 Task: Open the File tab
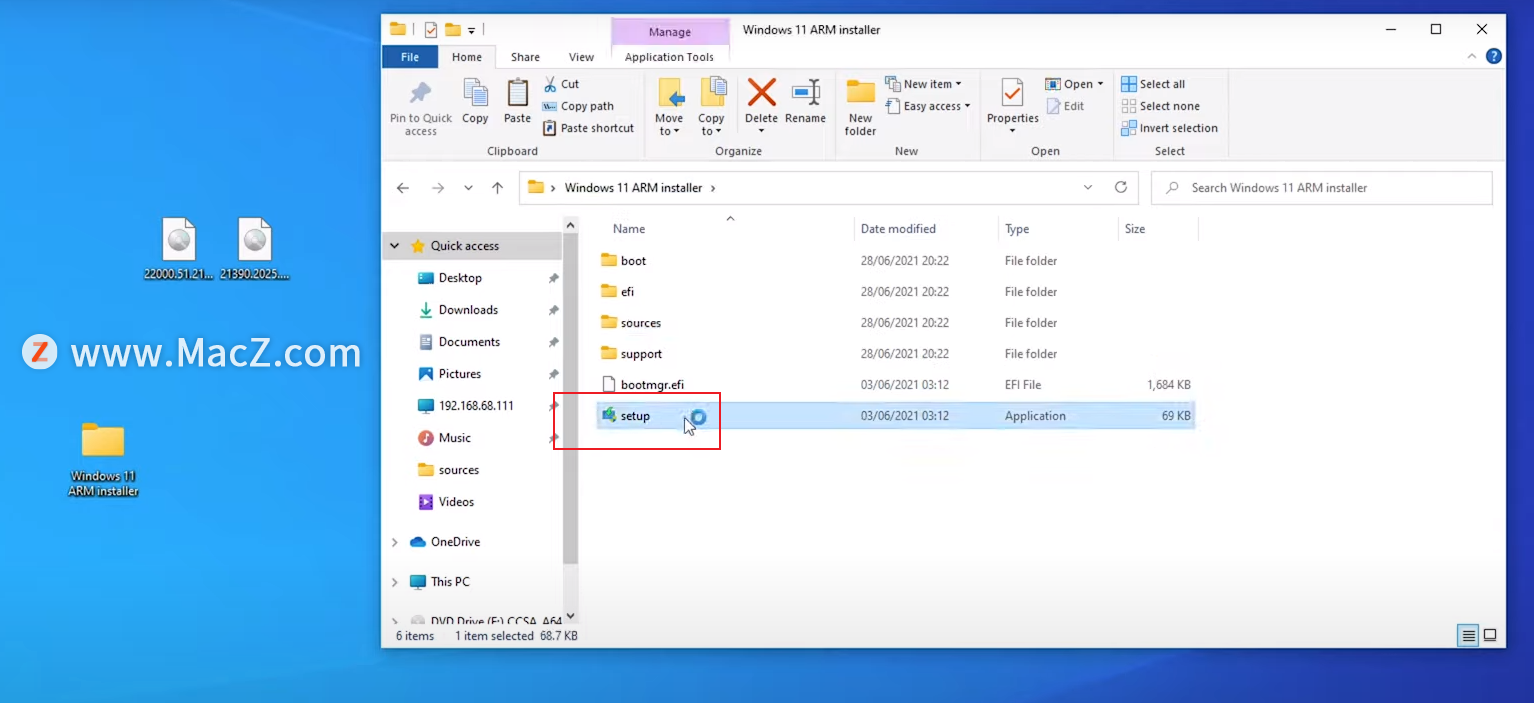[x=410, y=57]
